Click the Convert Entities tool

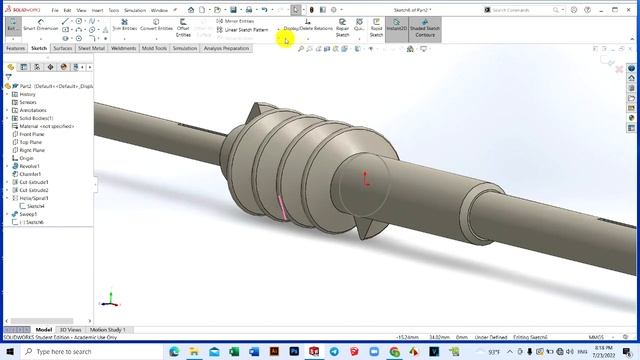pos(156,25)
